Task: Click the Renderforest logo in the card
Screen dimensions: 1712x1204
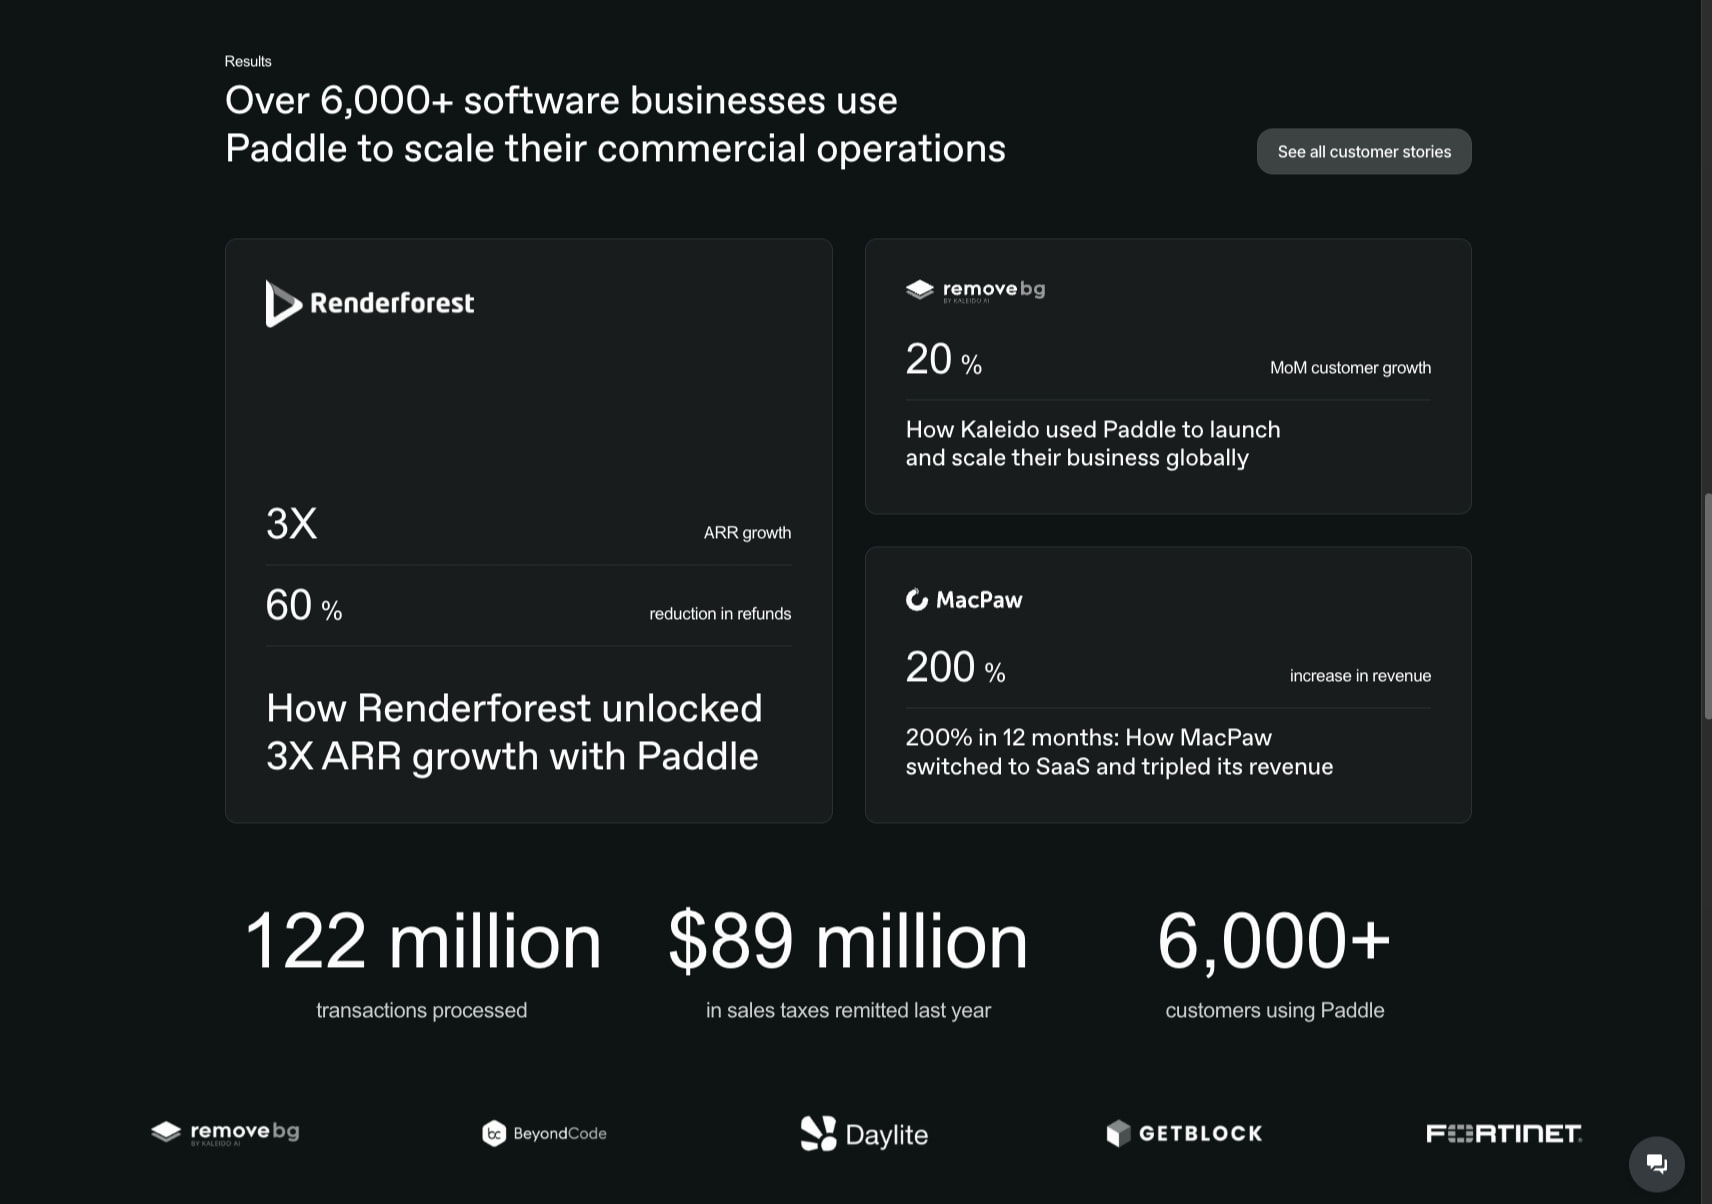Action: pyautogui.click(x=370, y=303)
